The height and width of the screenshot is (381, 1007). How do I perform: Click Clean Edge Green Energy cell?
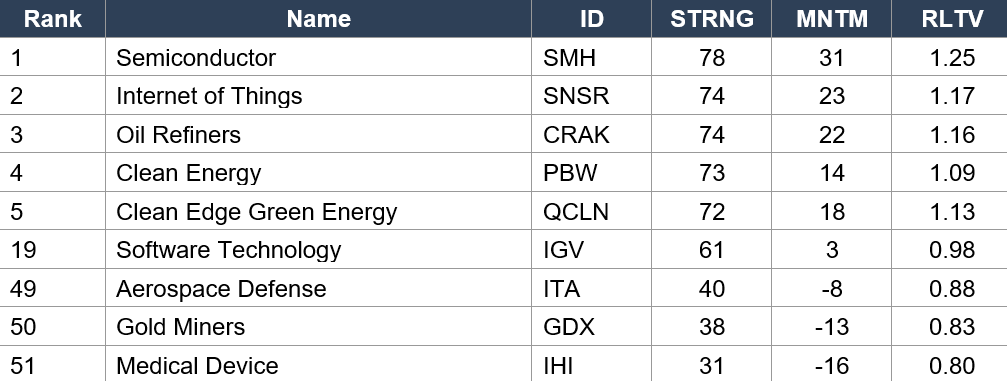(x=319, y=211)
